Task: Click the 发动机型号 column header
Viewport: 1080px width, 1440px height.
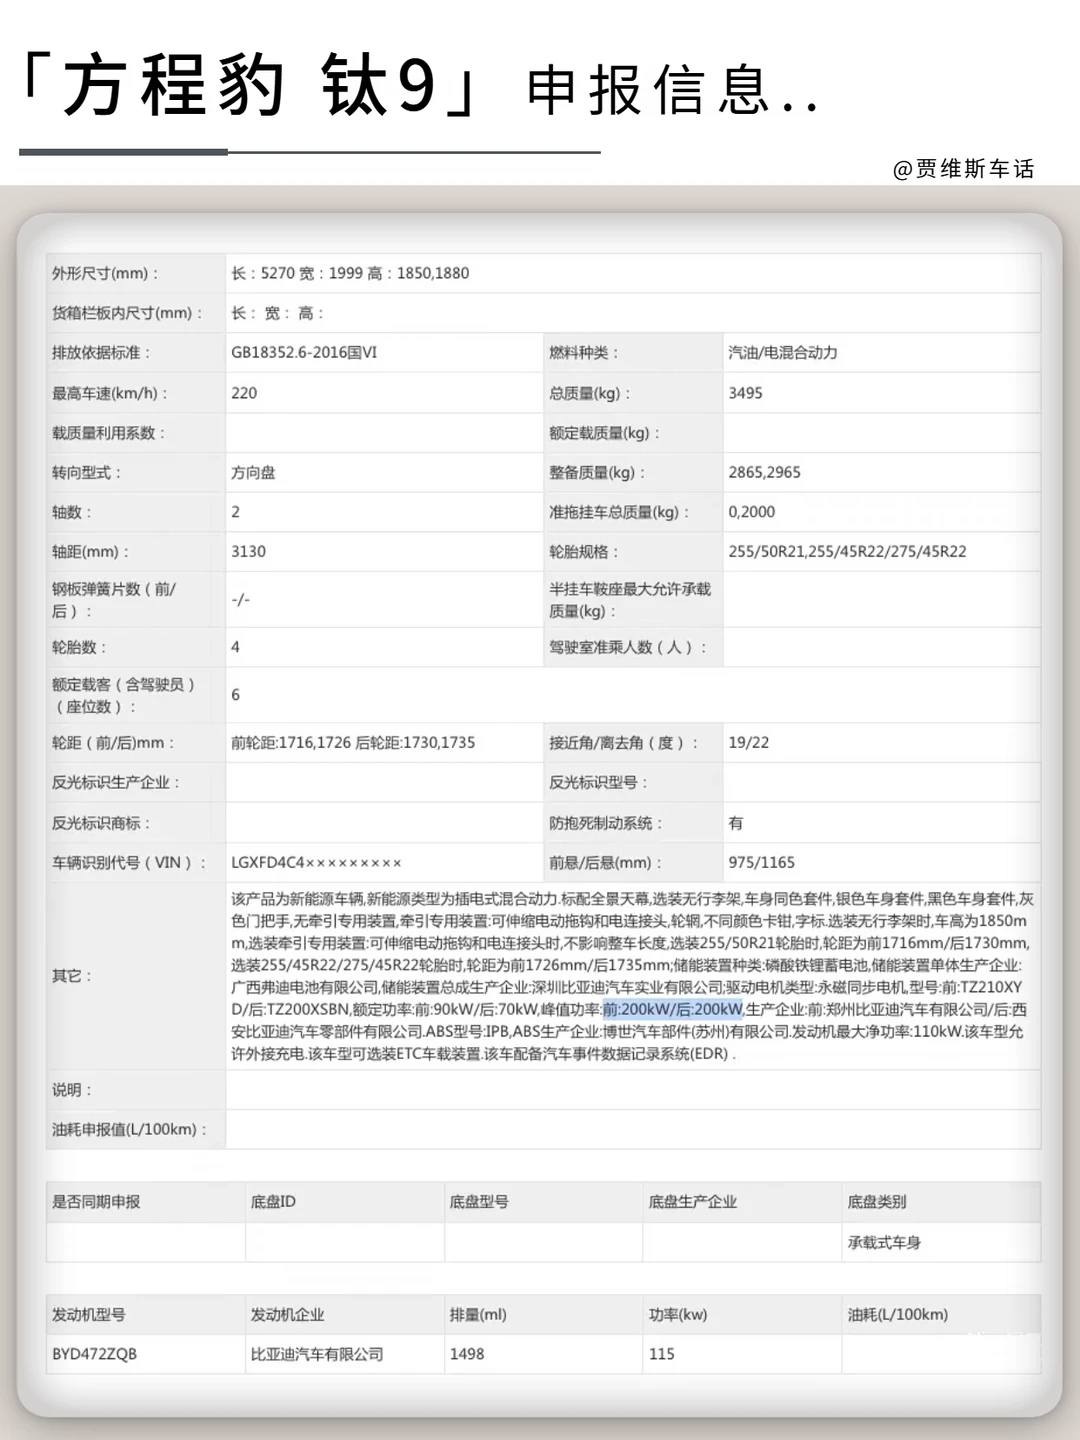Action: (x=89, y=1314)
